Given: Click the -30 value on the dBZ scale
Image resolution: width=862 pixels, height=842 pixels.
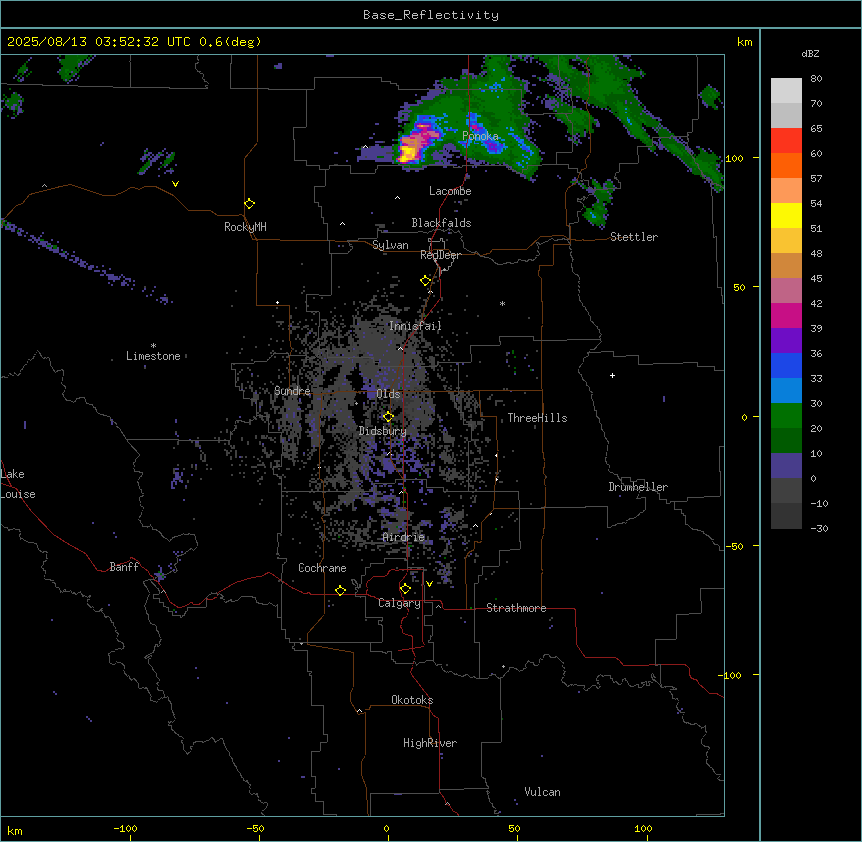Looking at the screenshot, I should [819, 529].
